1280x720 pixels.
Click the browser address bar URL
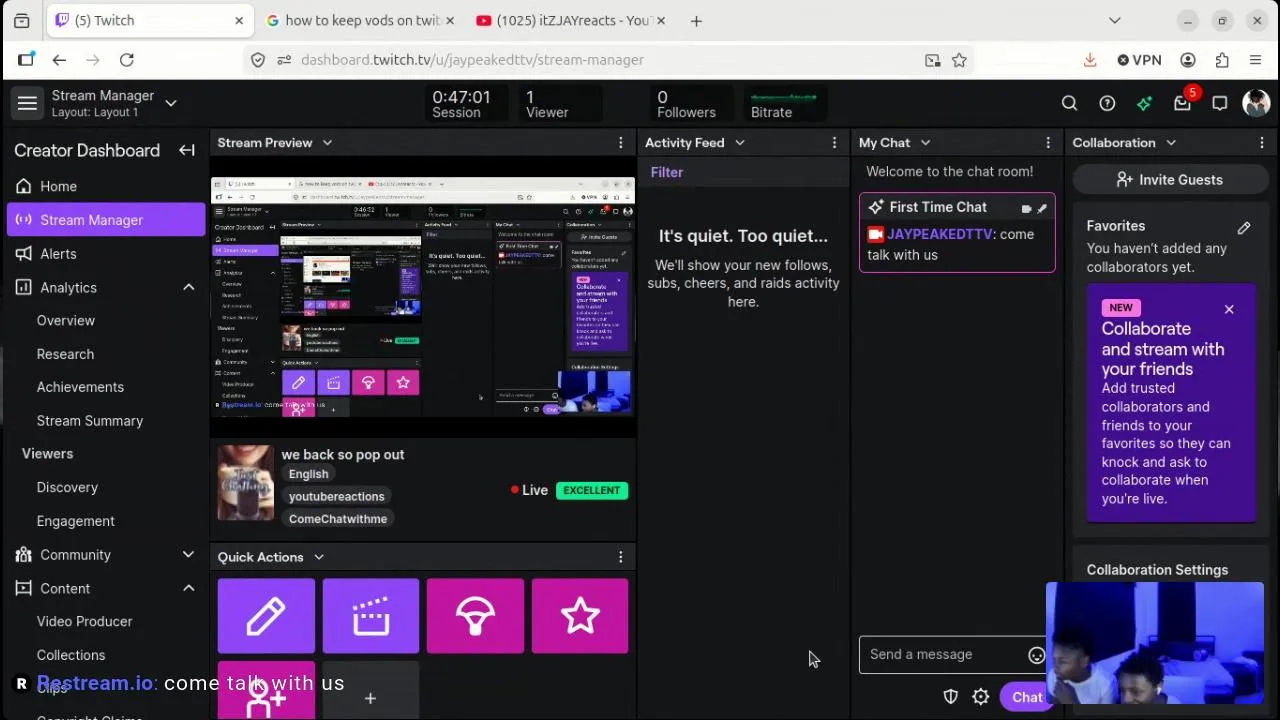coord(472,60)
